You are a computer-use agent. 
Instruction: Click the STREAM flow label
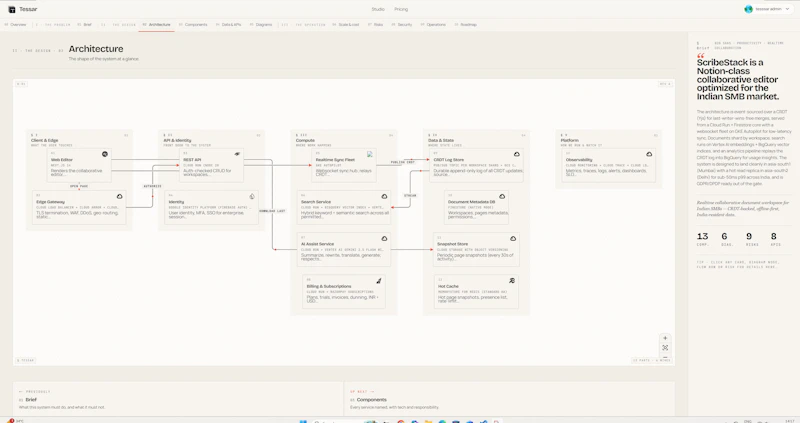click(410, 195)
